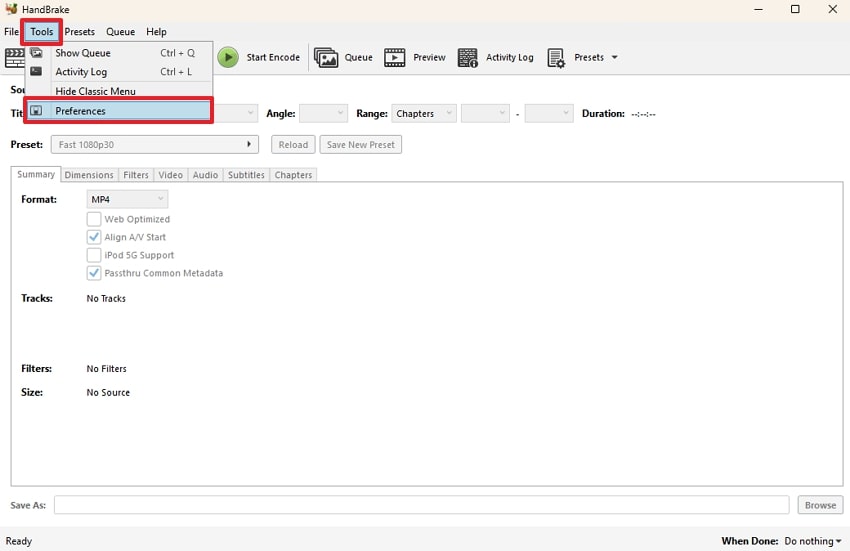Expand the Fast 1080p30 preset selector
Screen dimensions: 850x551
point(154,144)
